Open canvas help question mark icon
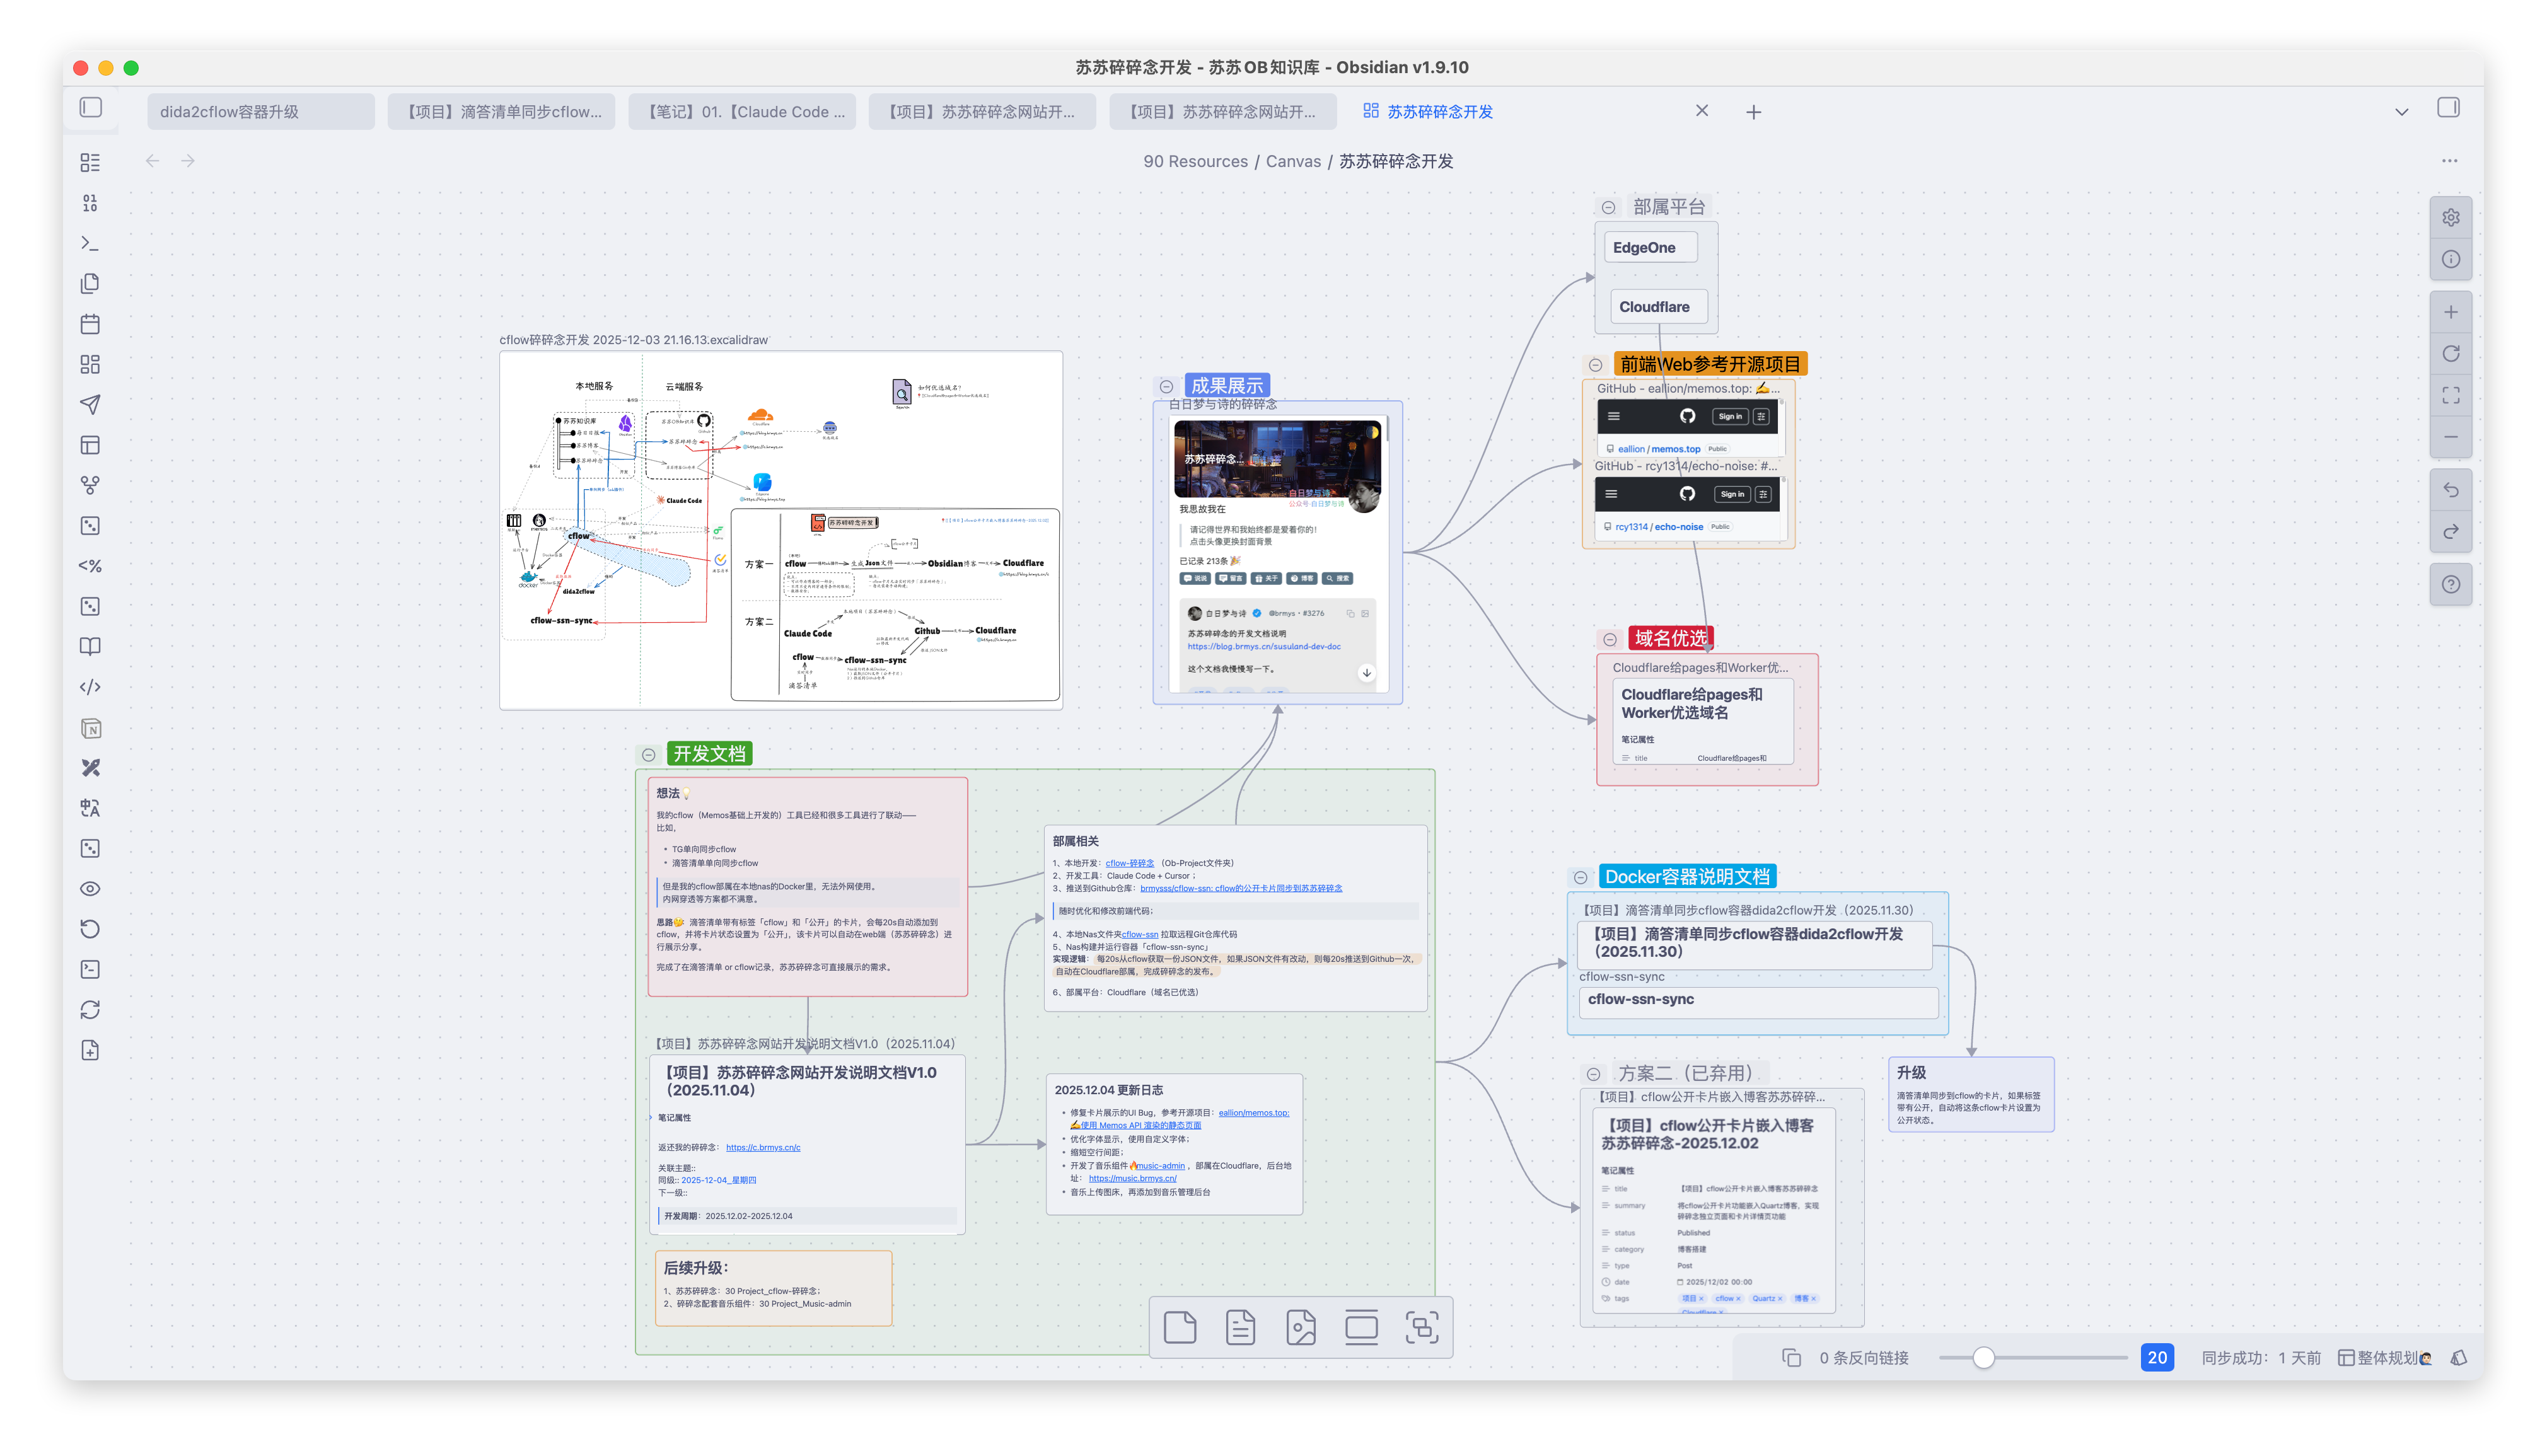Screen dimensions: 2547x1456 [2450, 585]
